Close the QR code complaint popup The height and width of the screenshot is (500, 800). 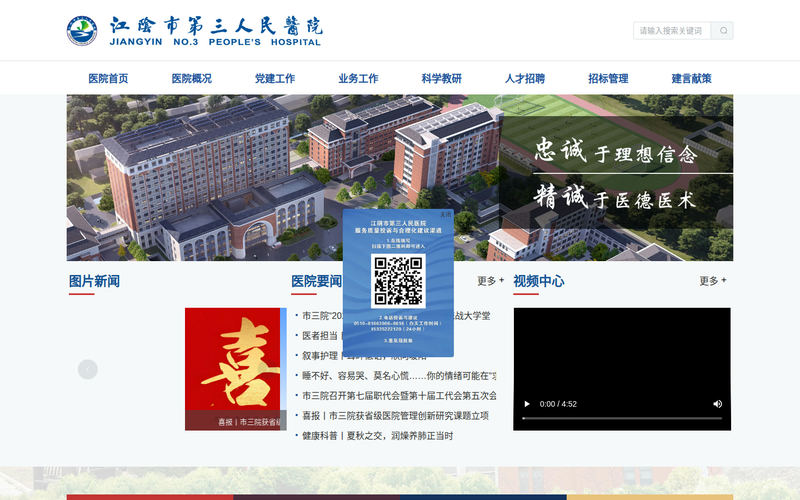coord(446,214)
